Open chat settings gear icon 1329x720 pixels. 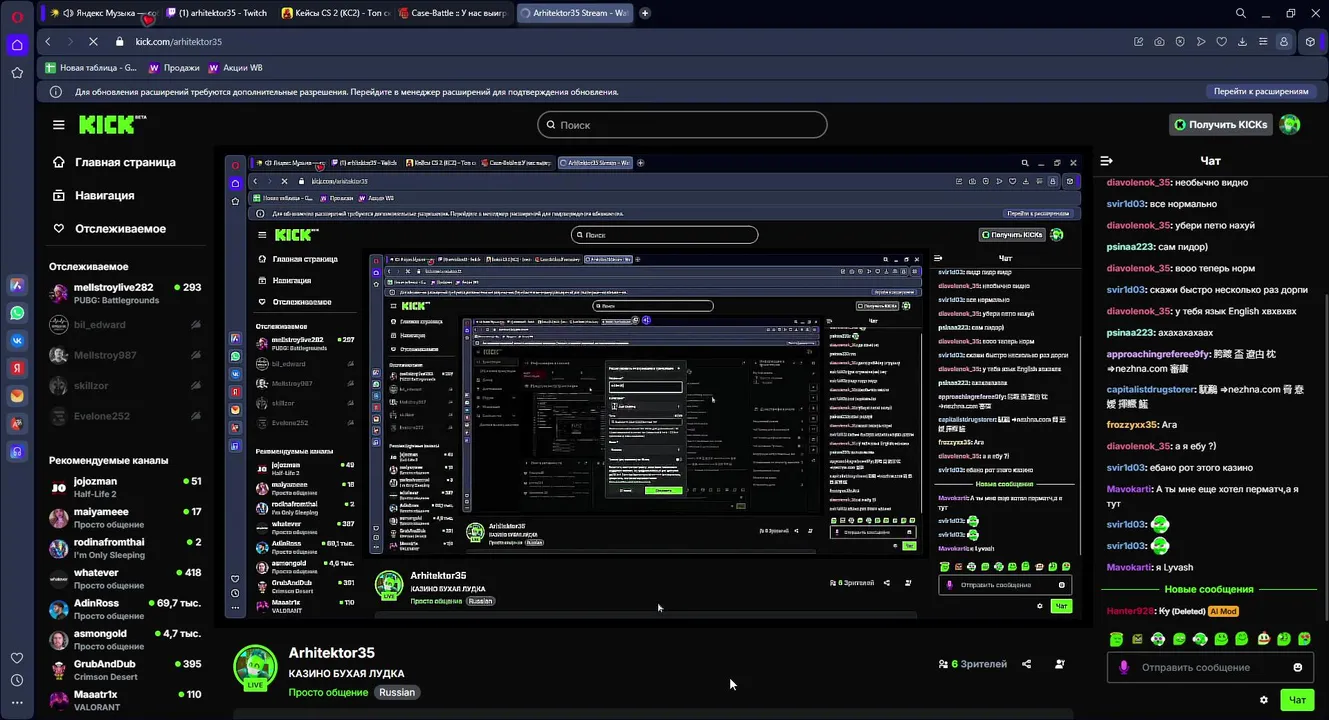pos(1264,700)
